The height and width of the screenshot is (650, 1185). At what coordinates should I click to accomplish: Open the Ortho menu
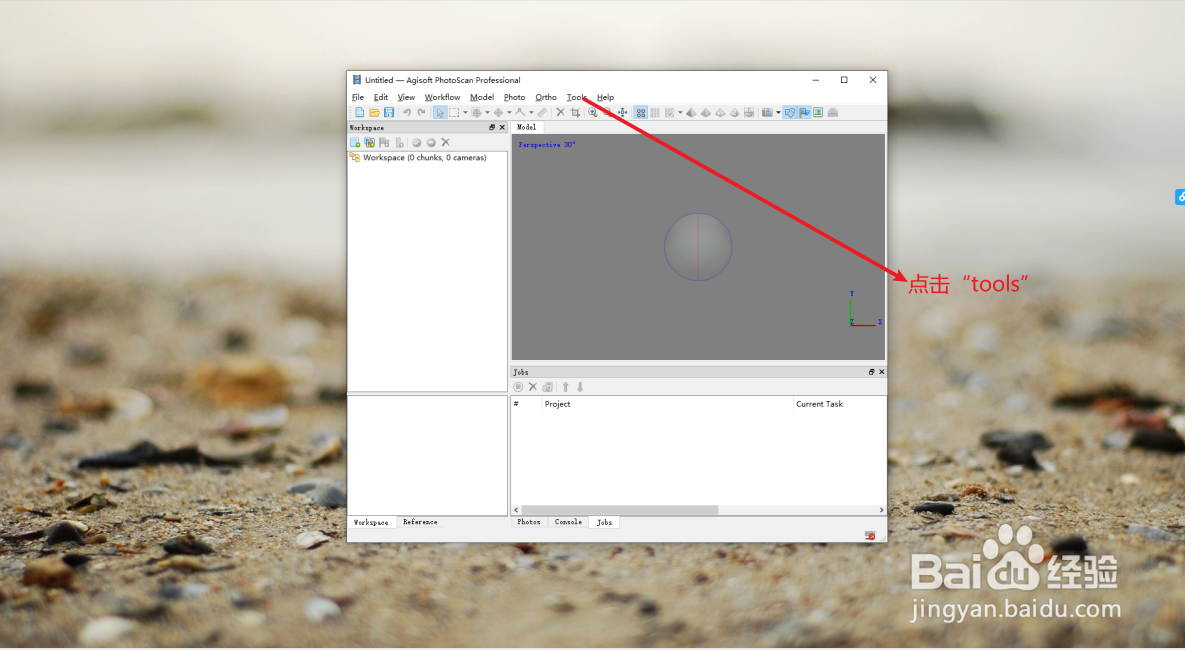[546, 97]
